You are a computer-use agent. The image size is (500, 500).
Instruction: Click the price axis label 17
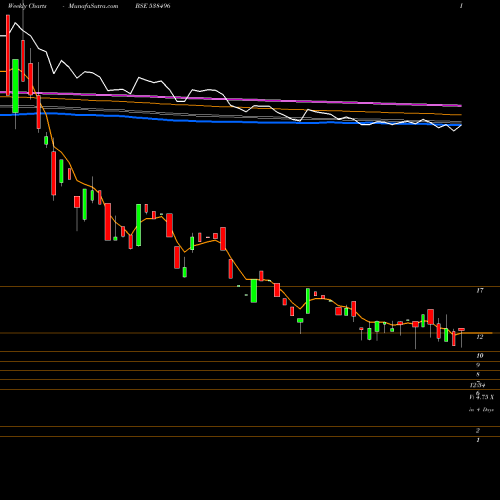click(x=480, y=291)
